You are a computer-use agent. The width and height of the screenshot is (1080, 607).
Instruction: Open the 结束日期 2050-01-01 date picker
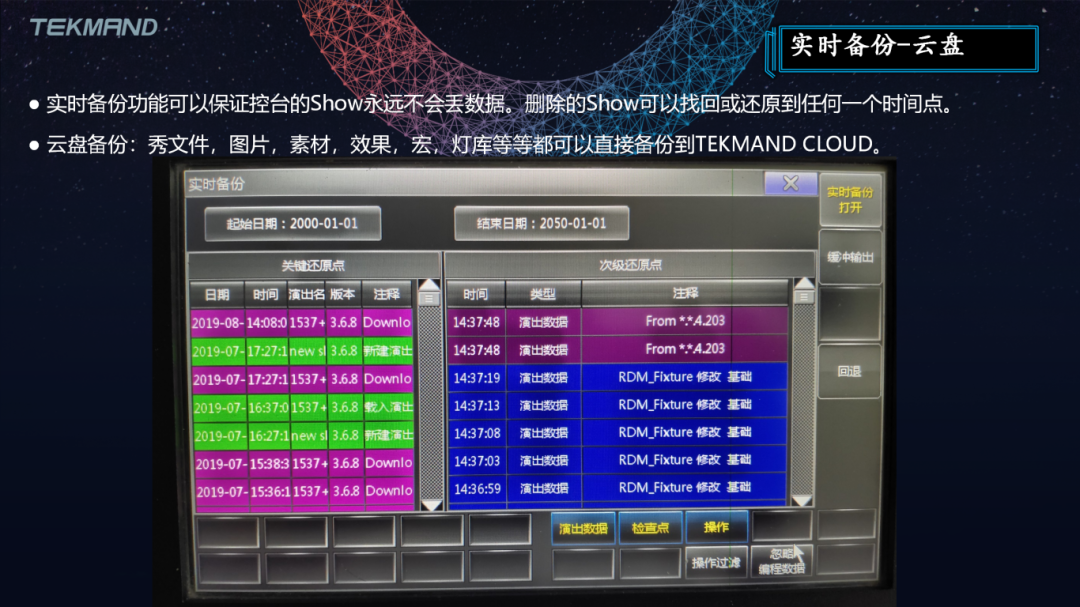pyautogui.click(x=541, y=223)
